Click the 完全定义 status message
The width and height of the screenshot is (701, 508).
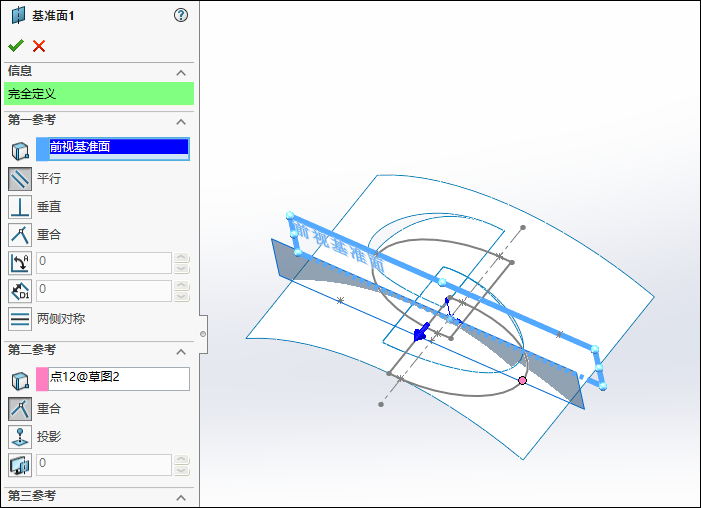99,93
